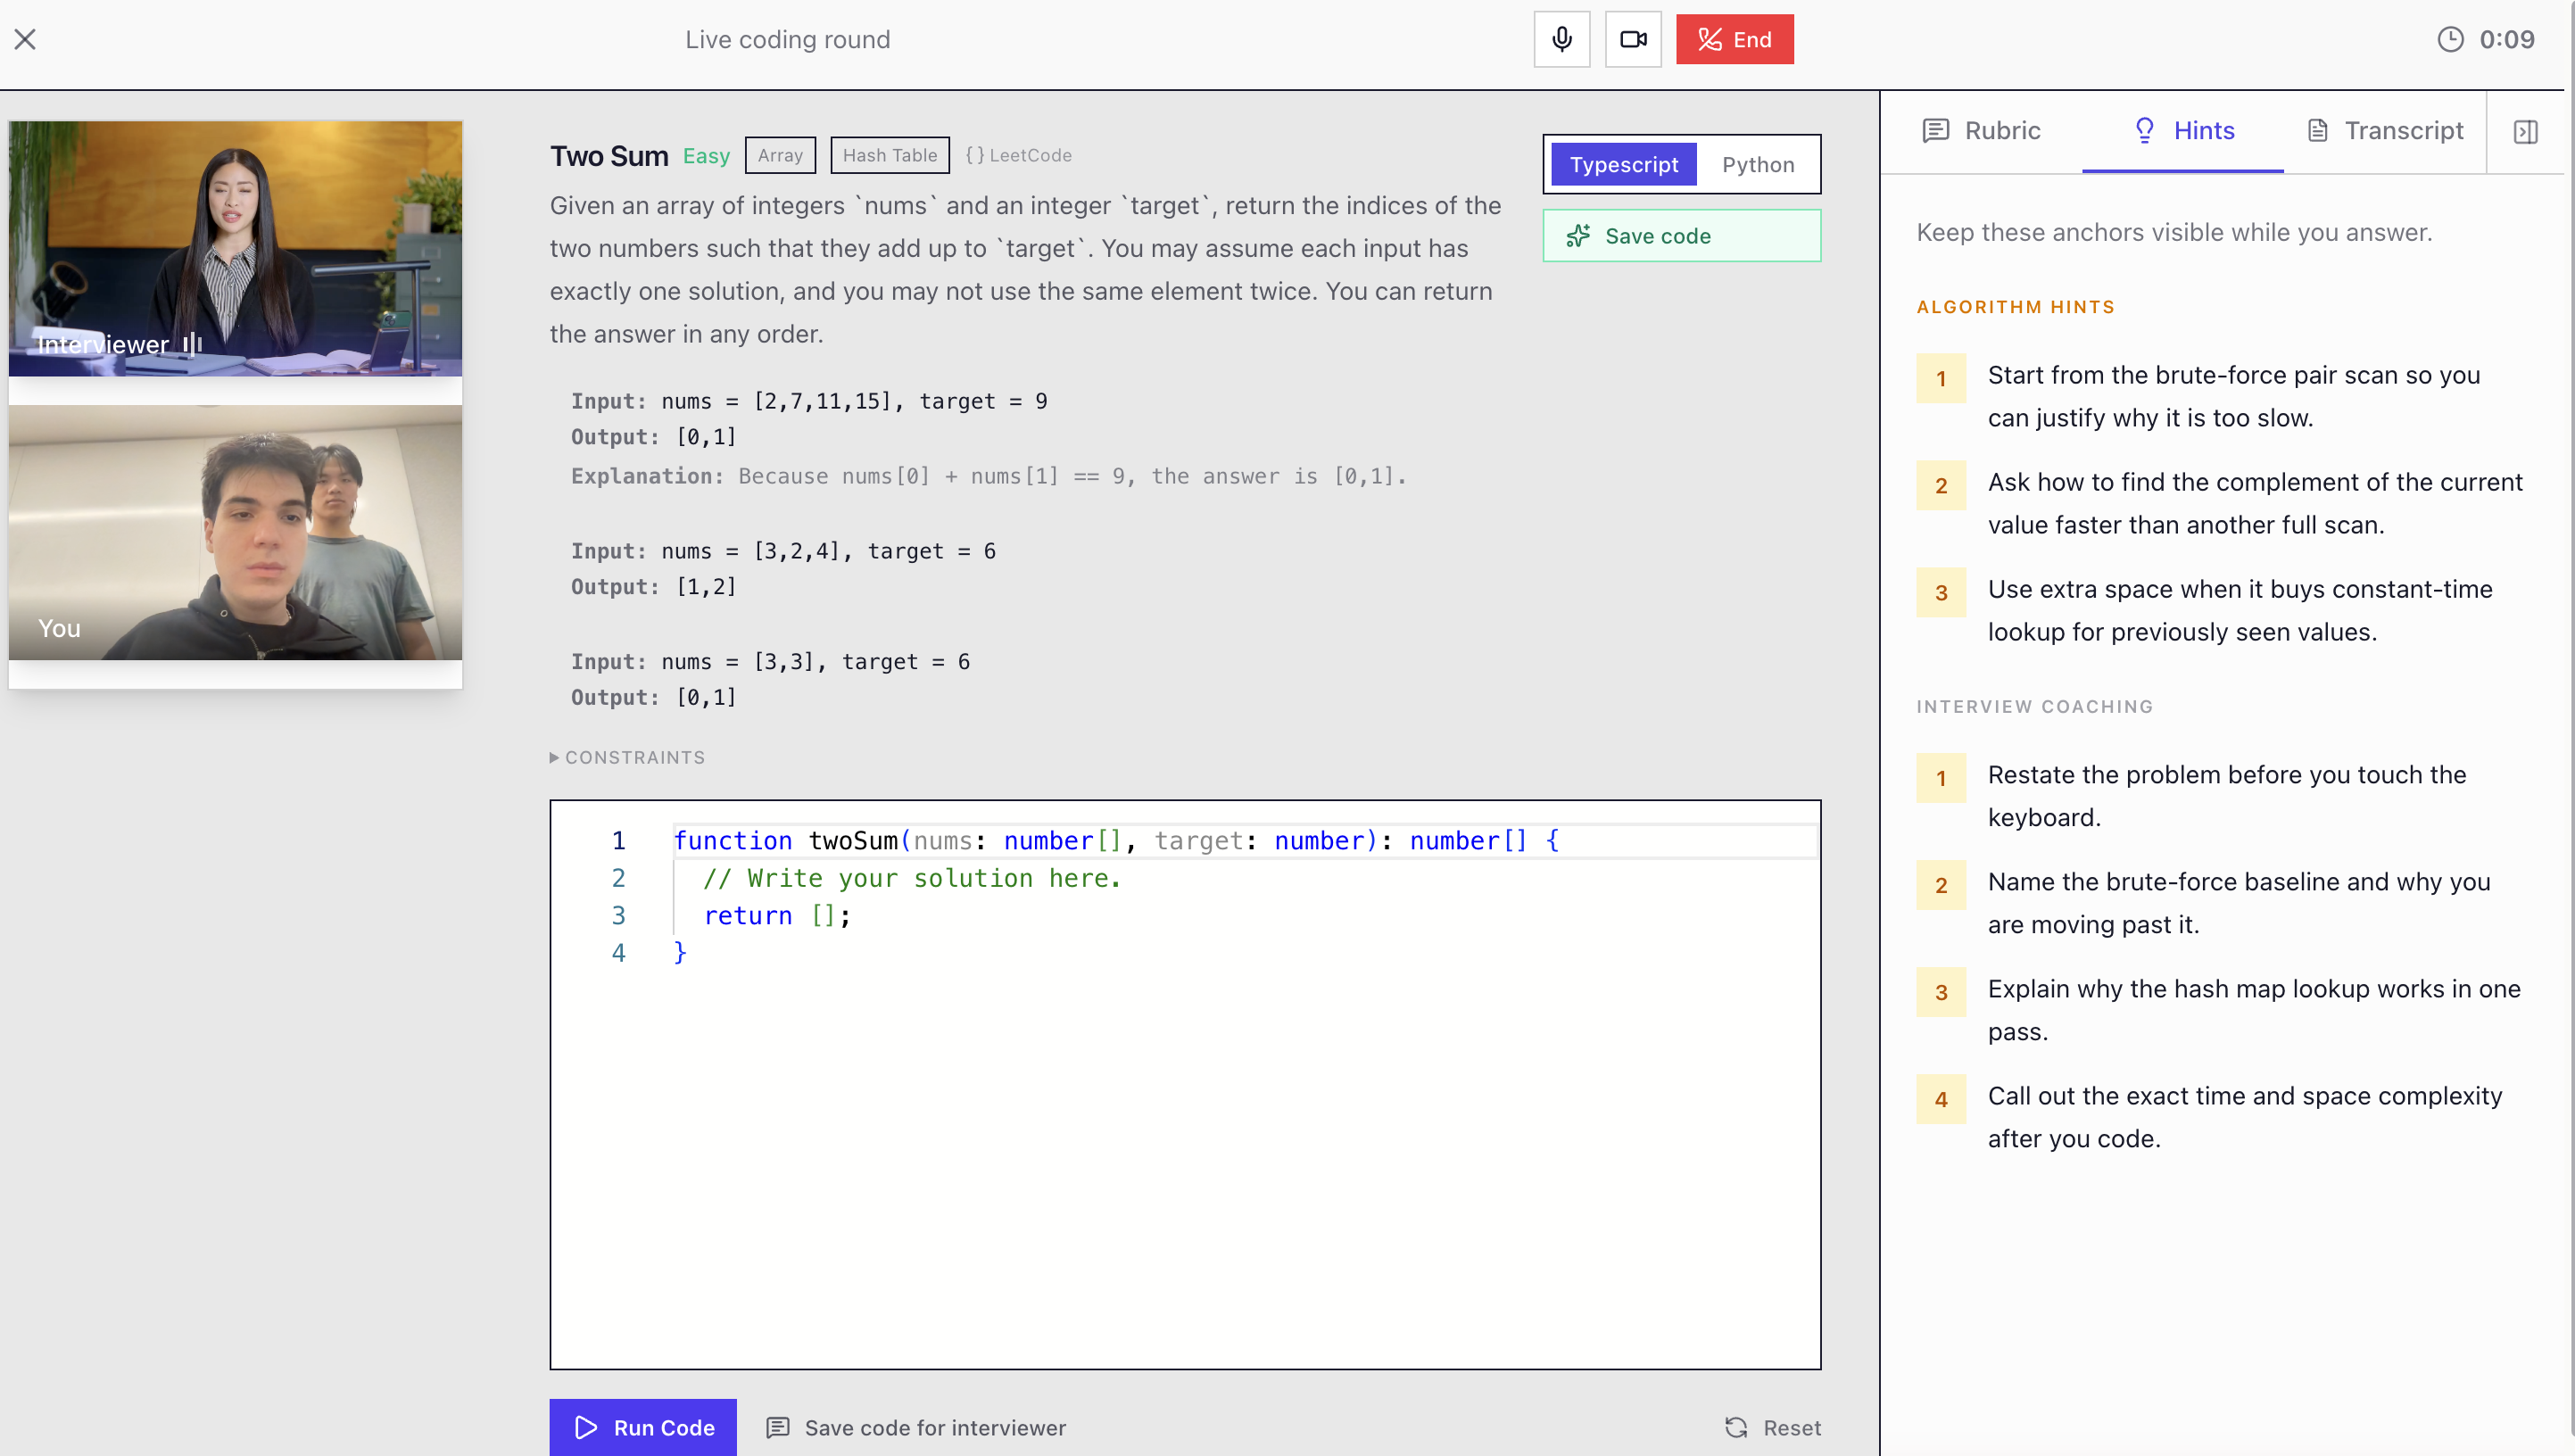This screenshot has height=1456, width=2575.
Task: Click inside the code editor area
Action: point(1184,1150)
